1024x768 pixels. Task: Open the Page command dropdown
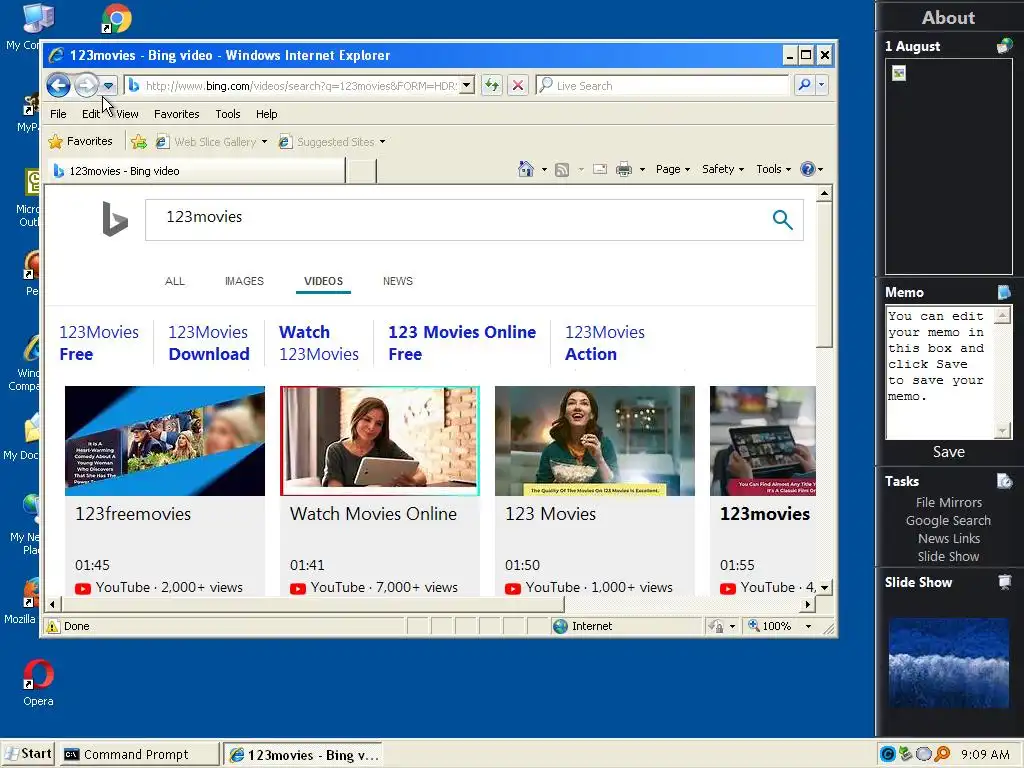tap(673, 169)
